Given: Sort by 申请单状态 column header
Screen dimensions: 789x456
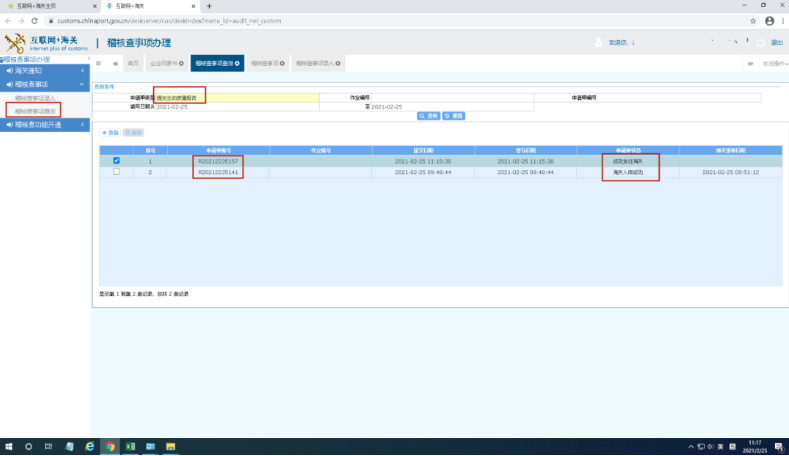Looking at the screenshot, I should point(628,150).
